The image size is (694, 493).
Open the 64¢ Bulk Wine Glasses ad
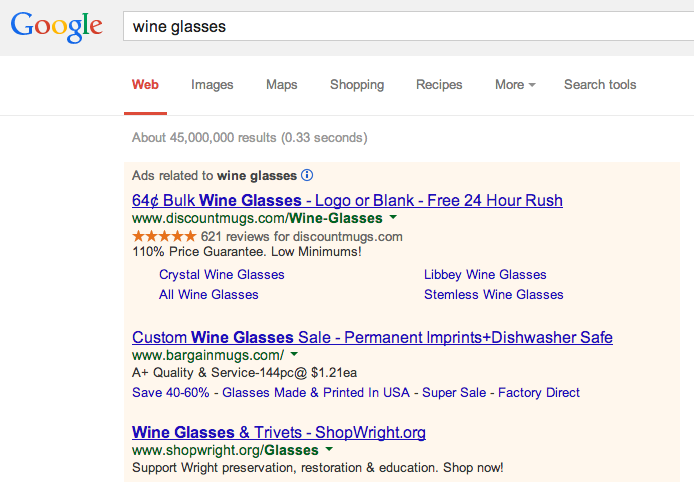(x=347, y=200)
